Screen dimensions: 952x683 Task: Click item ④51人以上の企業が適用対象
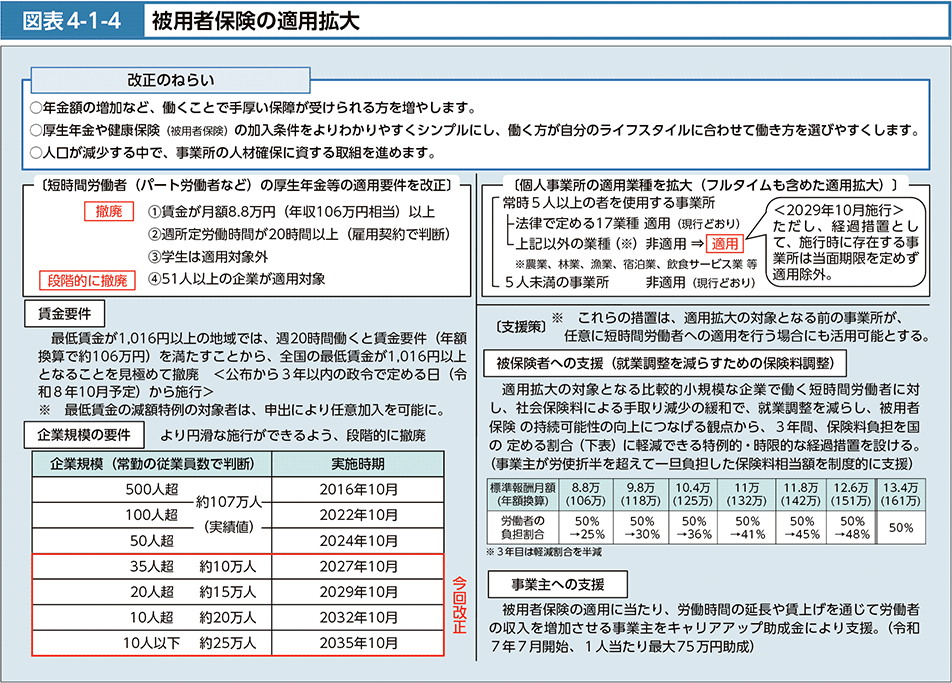pyautogui.click(x=237, y=279)
